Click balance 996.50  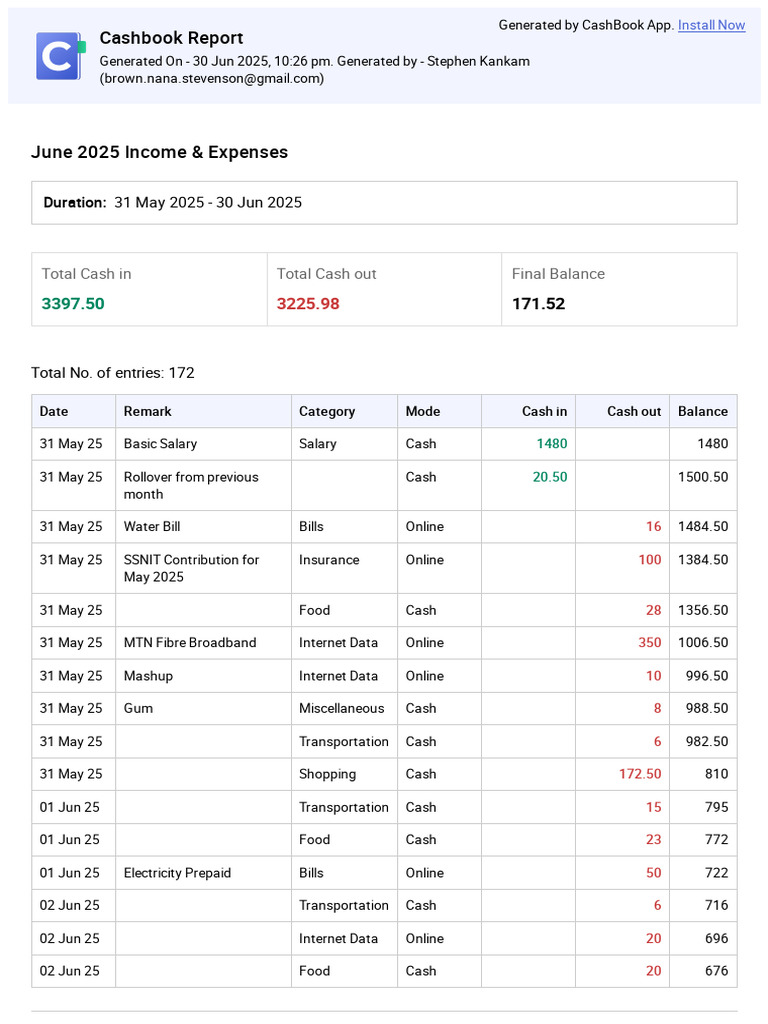(707, 676)
